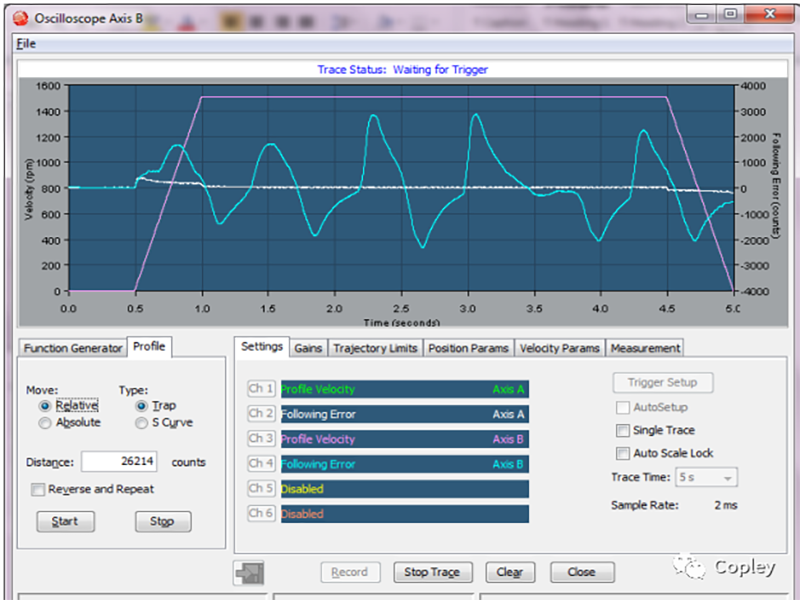Check the Auto Scale Lock option
The height and width of the screenshot is (600, 800).
pyautogui.click(x=624, y=454)
